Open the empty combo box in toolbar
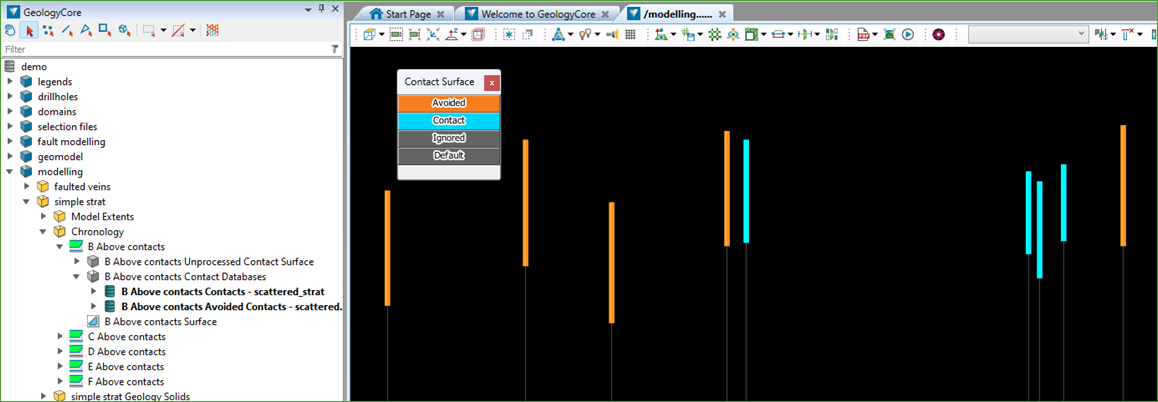1158x402 pixels. tap(1027, 34)
